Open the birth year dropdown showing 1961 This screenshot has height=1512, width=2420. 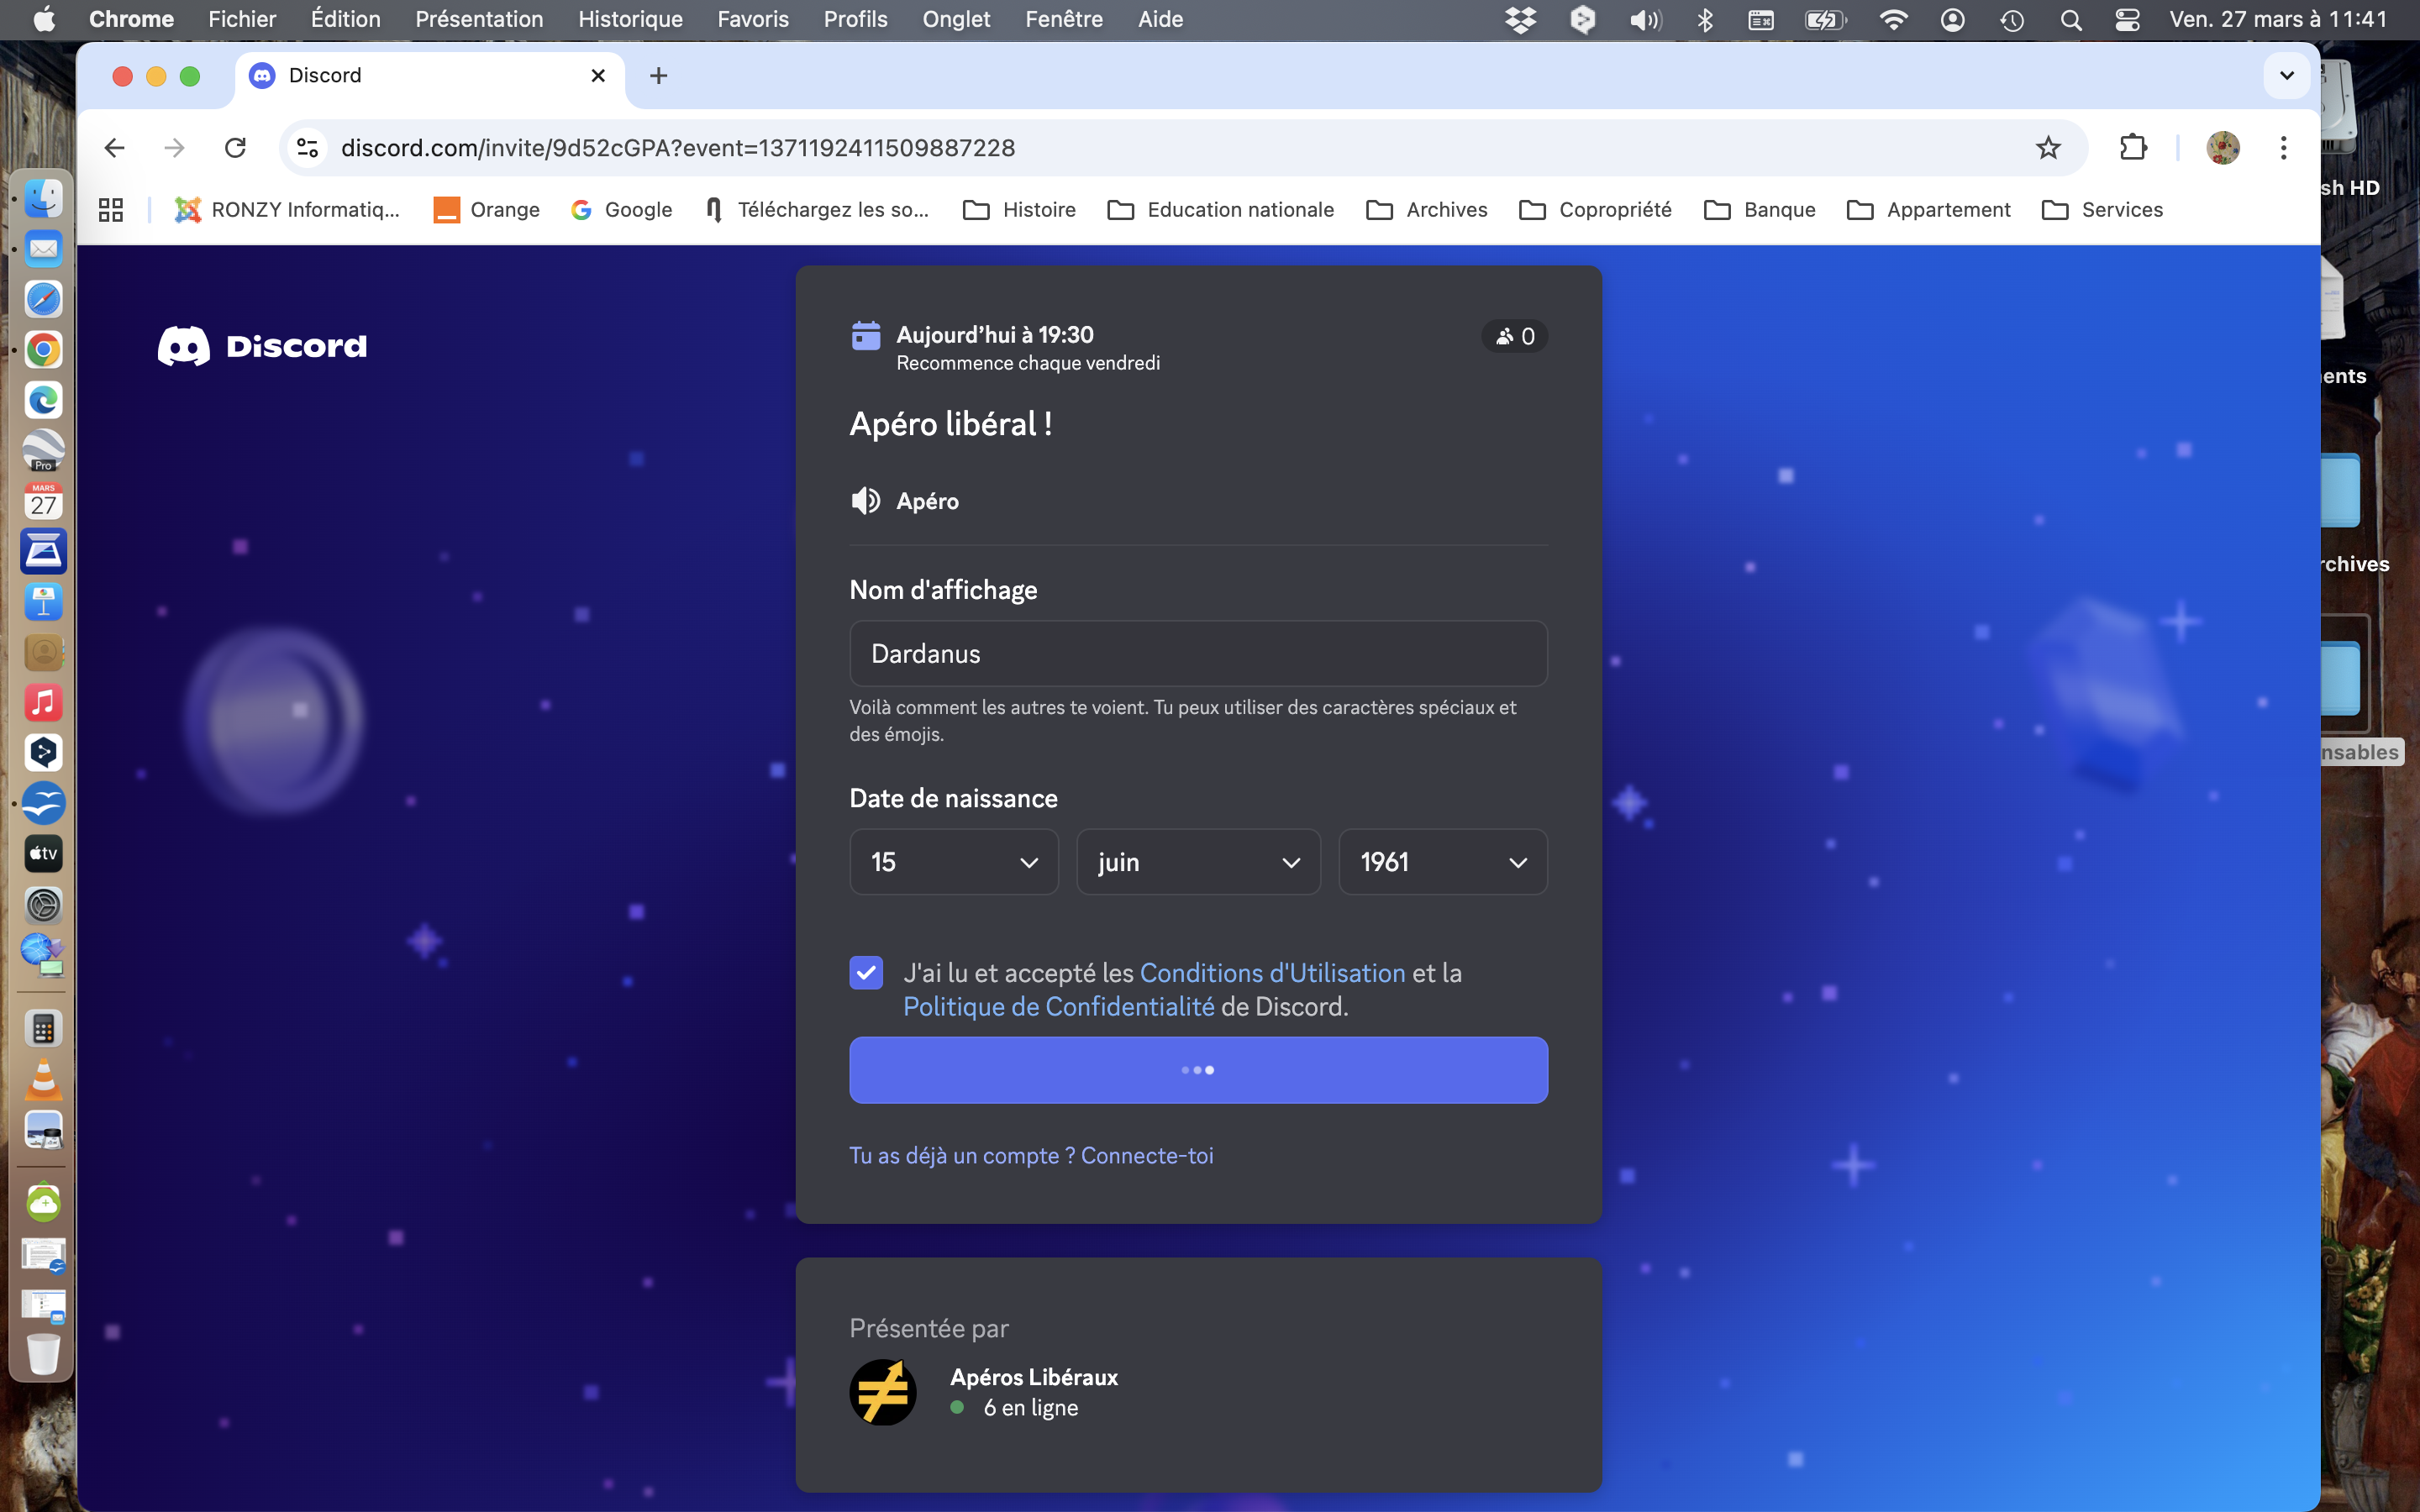(x=1442, y=862)
